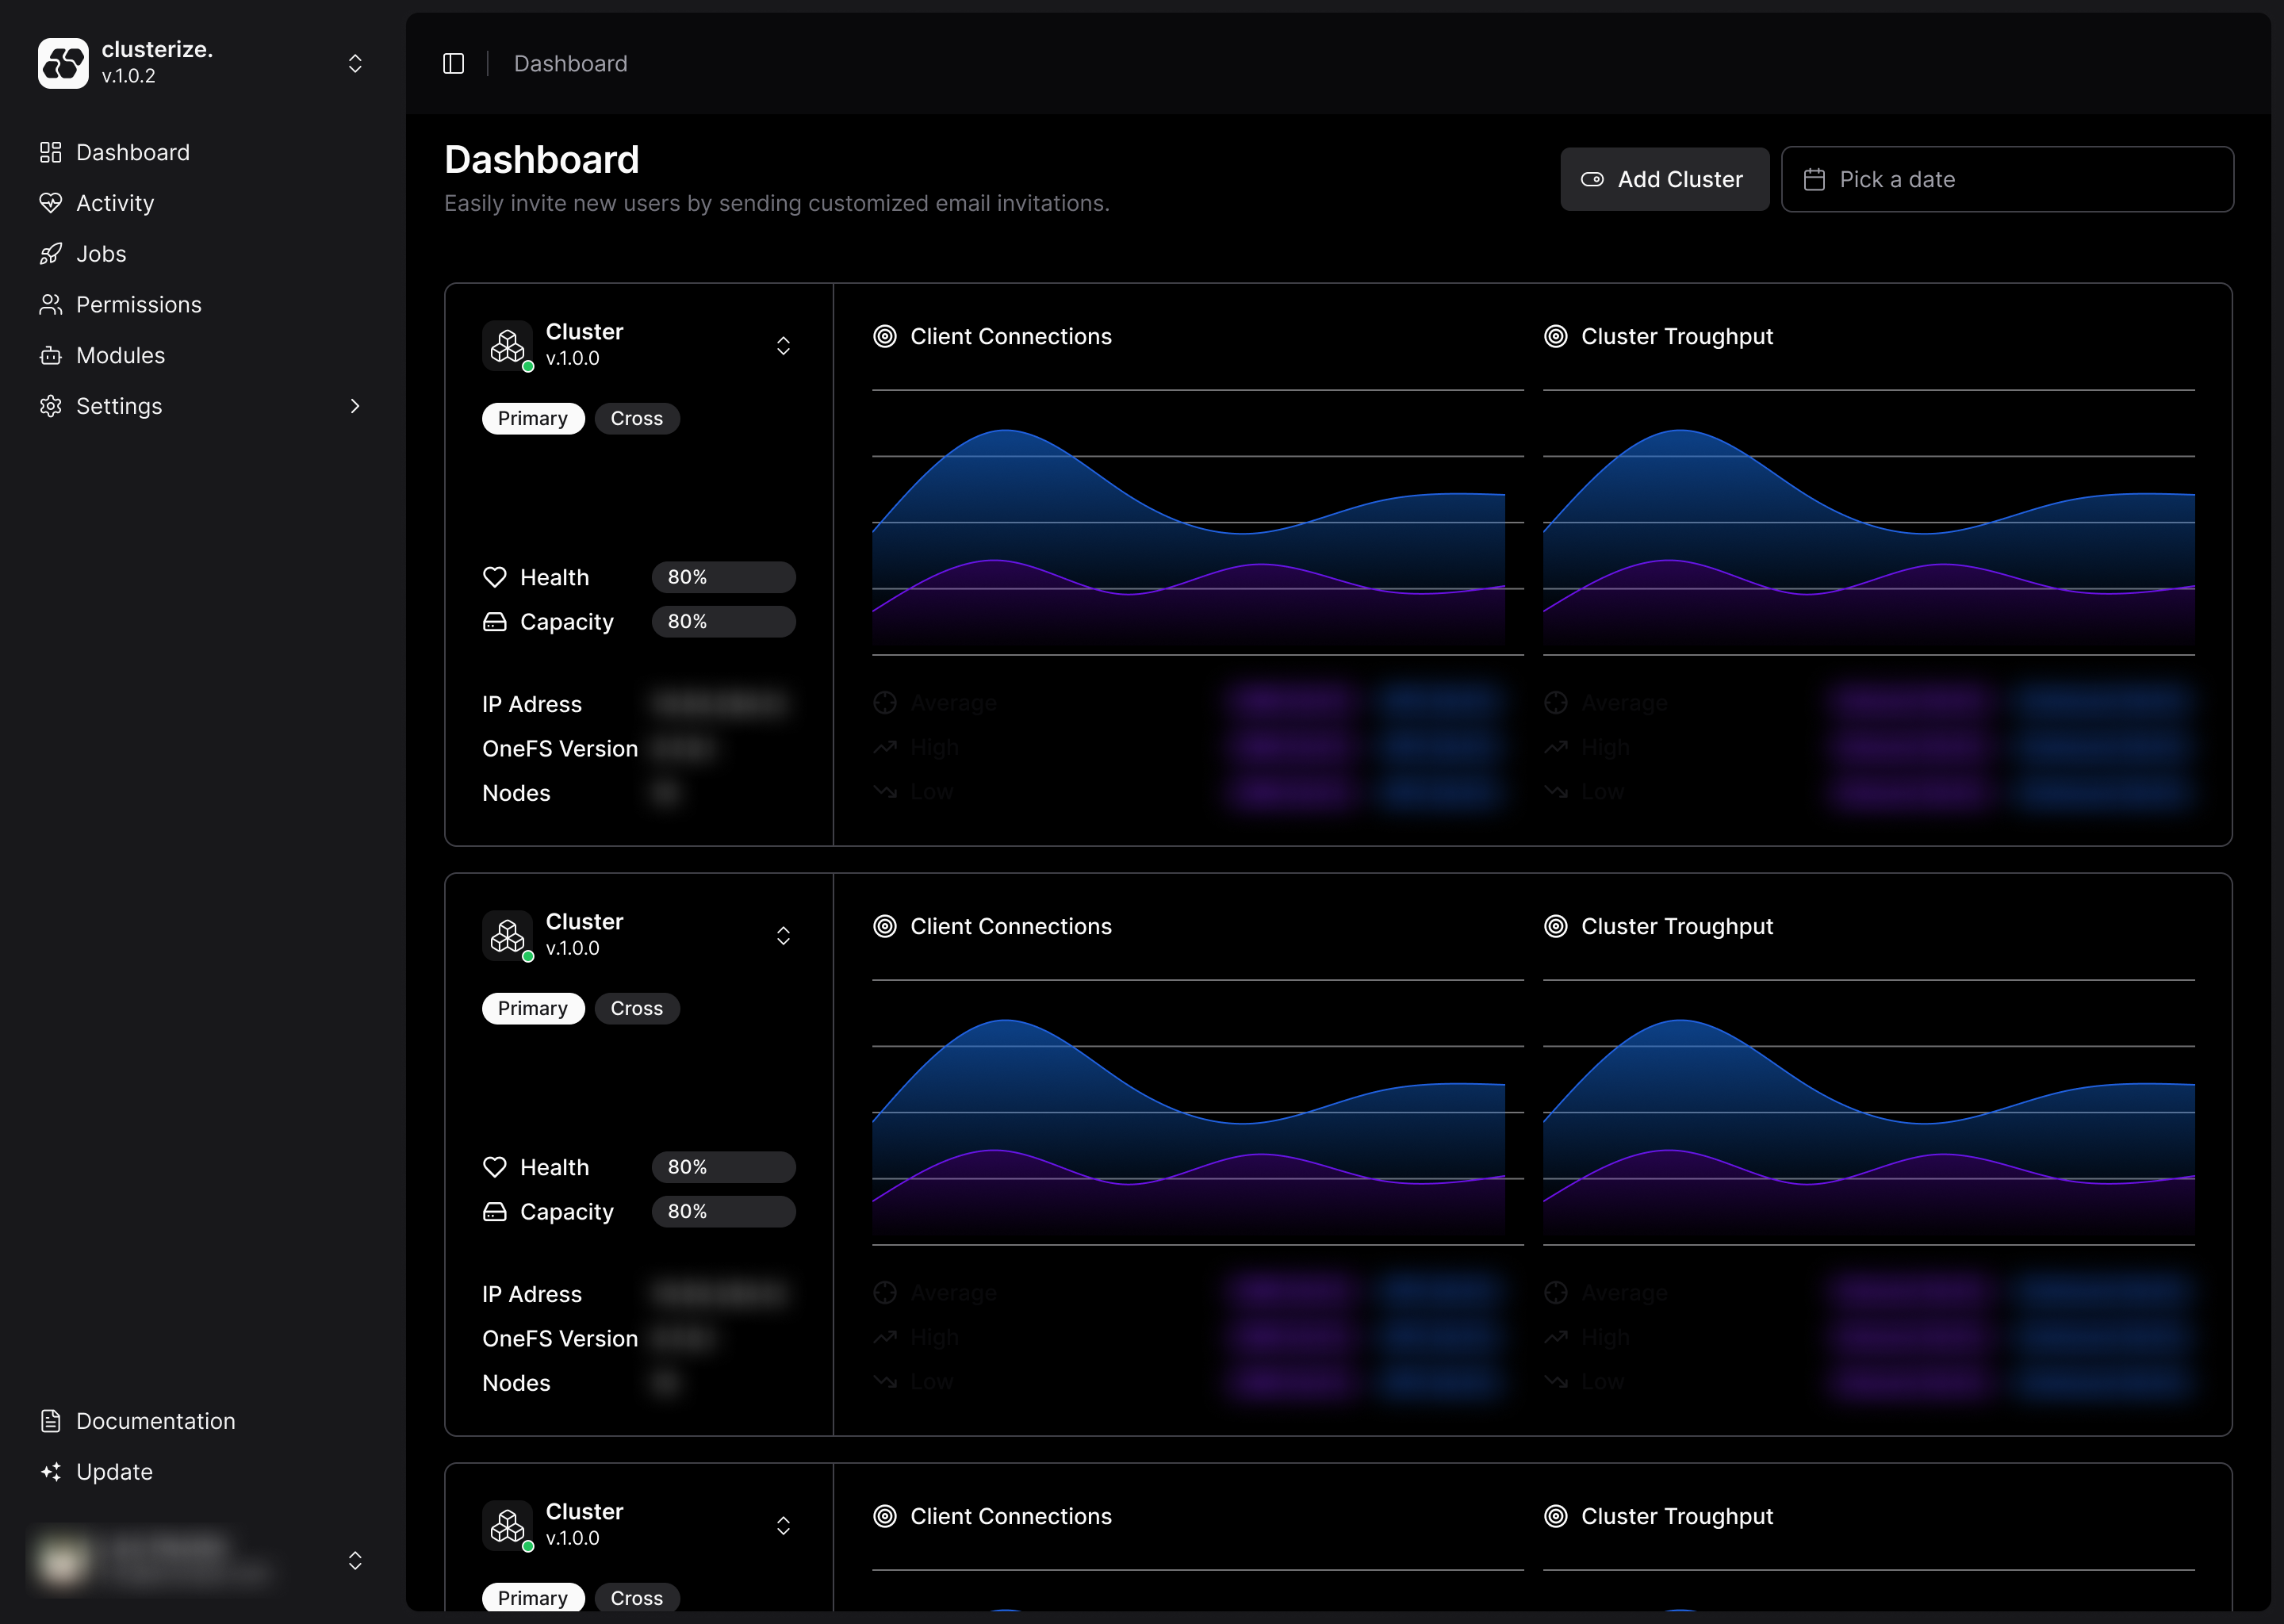Image resolution: width=2284 pixels, height=1624 pixels.
Task: Click first card's Cluster Troughput target icon
Action: pyautogui.click(x=1556, y=336)
